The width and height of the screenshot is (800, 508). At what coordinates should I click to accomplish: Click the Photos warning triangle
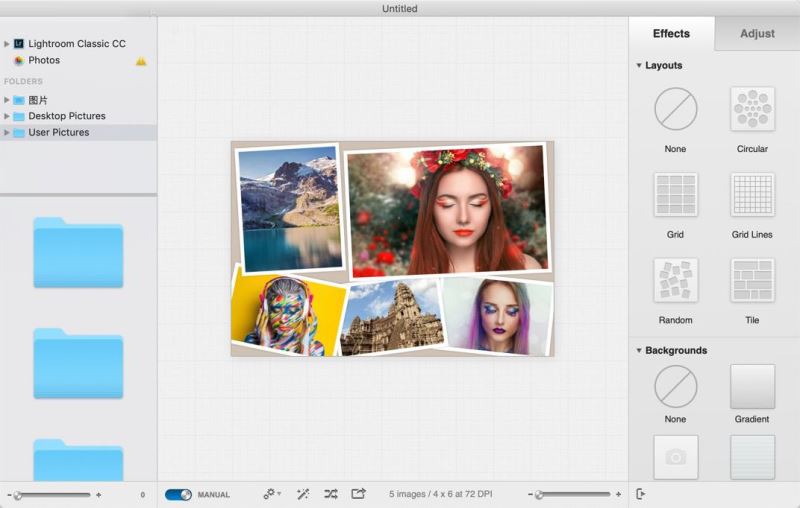[141, 61]
